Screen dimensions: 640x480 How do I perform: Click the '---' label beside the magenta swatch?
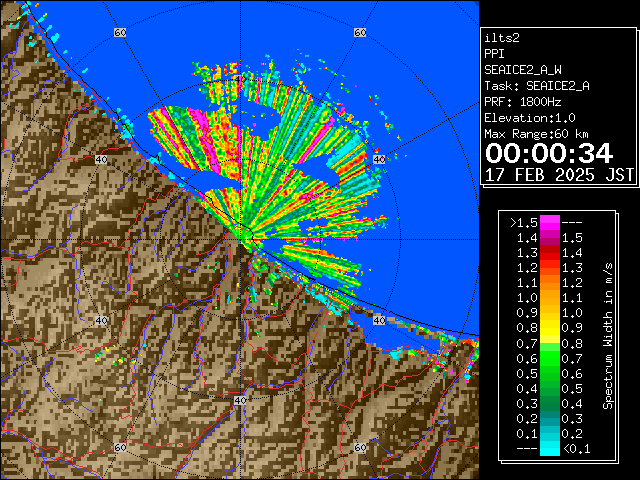[572, 223]
